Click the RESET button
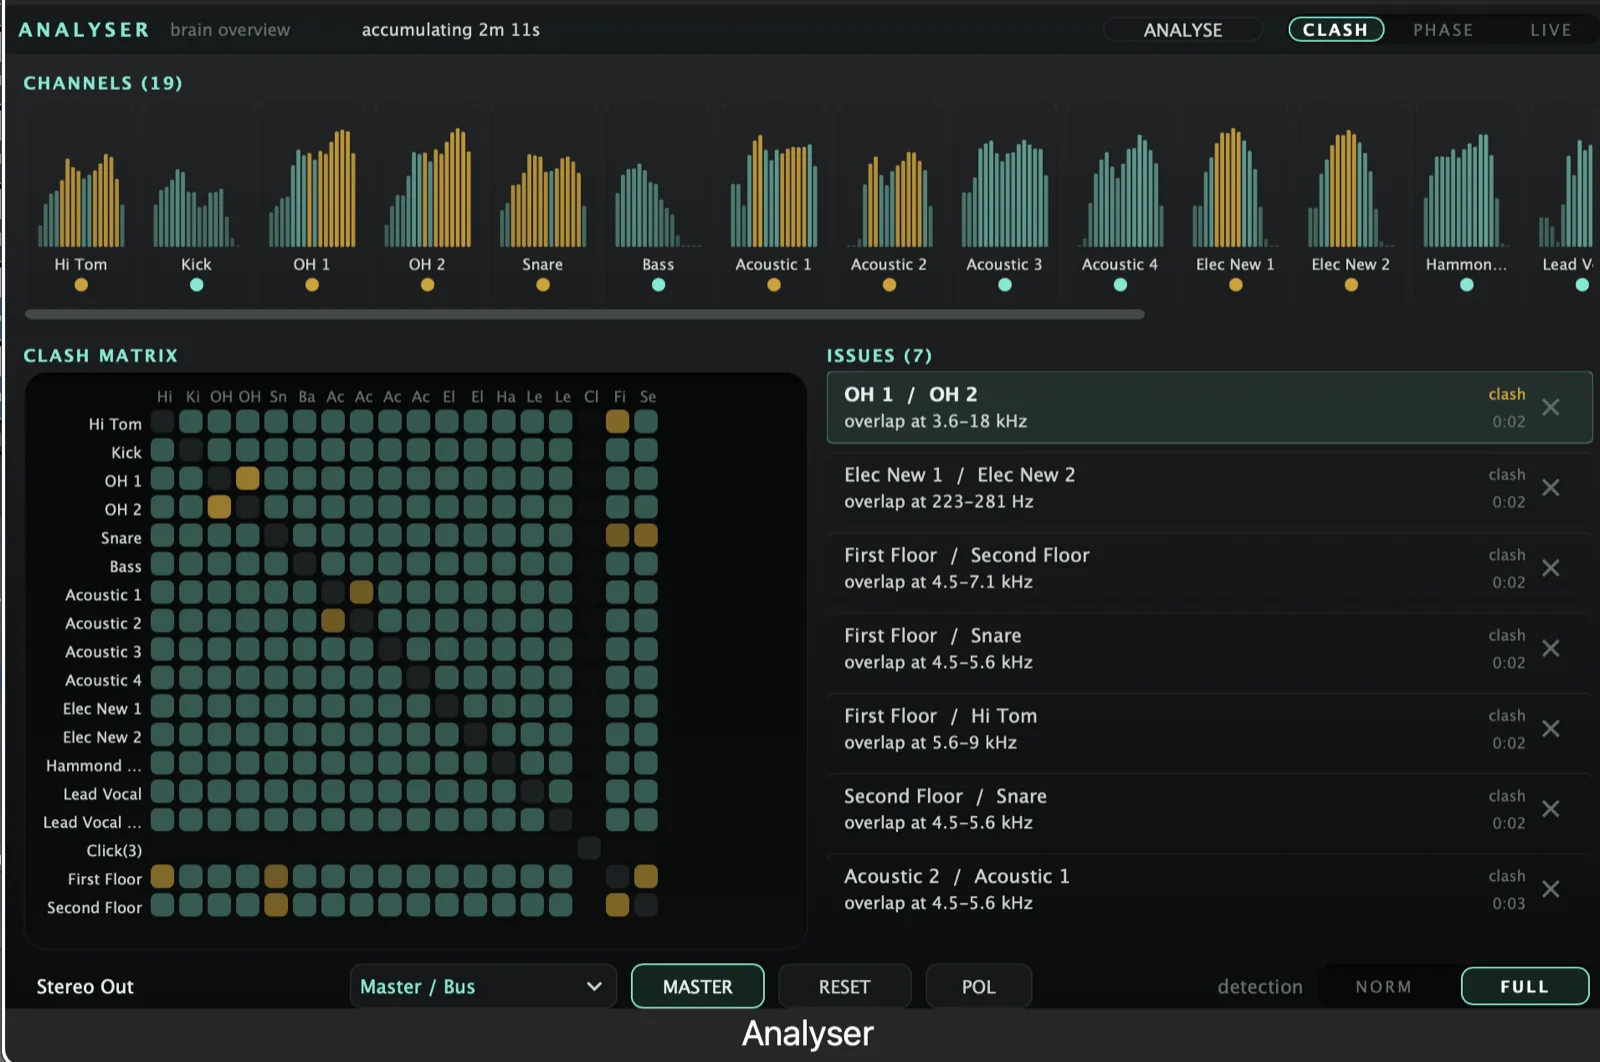 844,986
